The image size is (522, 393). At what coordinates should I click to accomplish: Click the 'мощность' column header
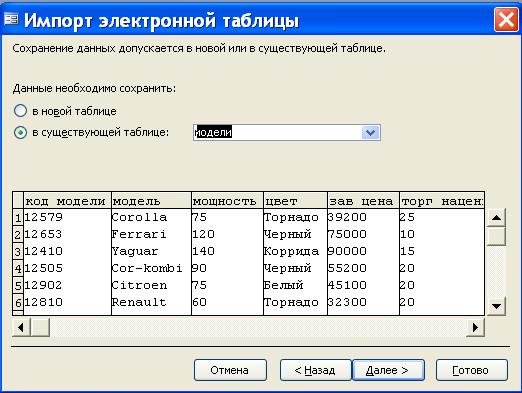227,201
